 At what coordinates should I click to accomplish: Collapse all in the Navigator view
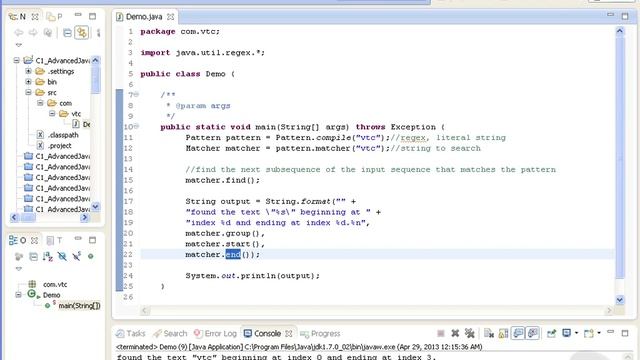click(67, 32)
